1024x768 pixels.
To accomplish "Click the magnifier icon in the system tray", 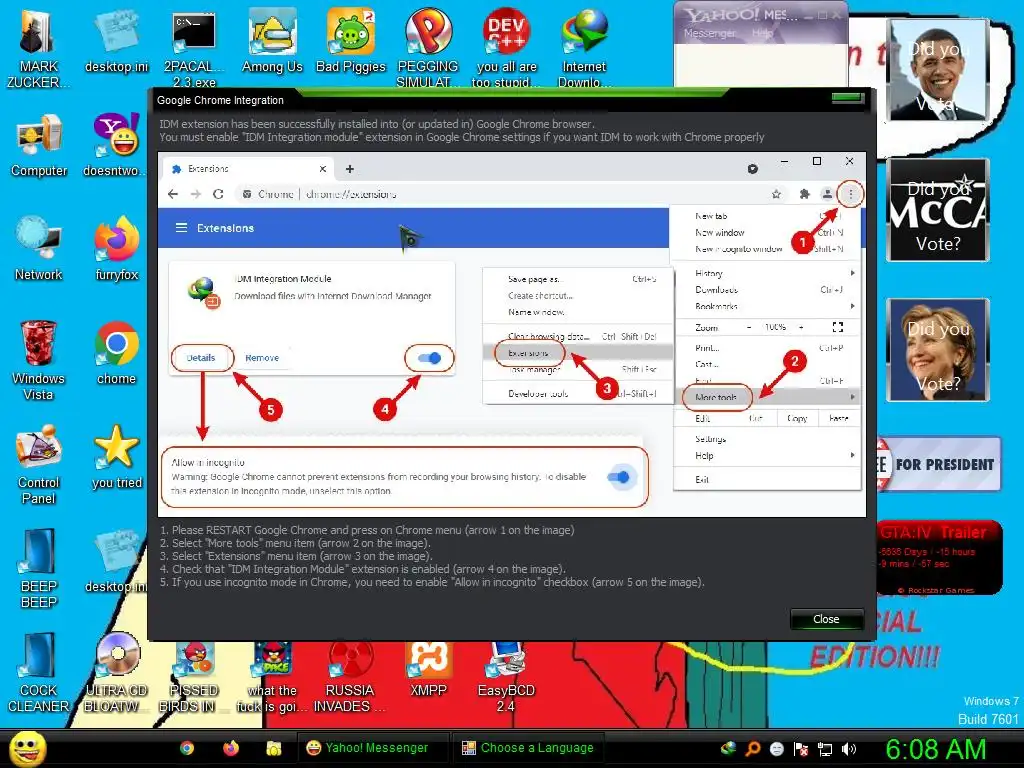I will (x=753, y=748).
